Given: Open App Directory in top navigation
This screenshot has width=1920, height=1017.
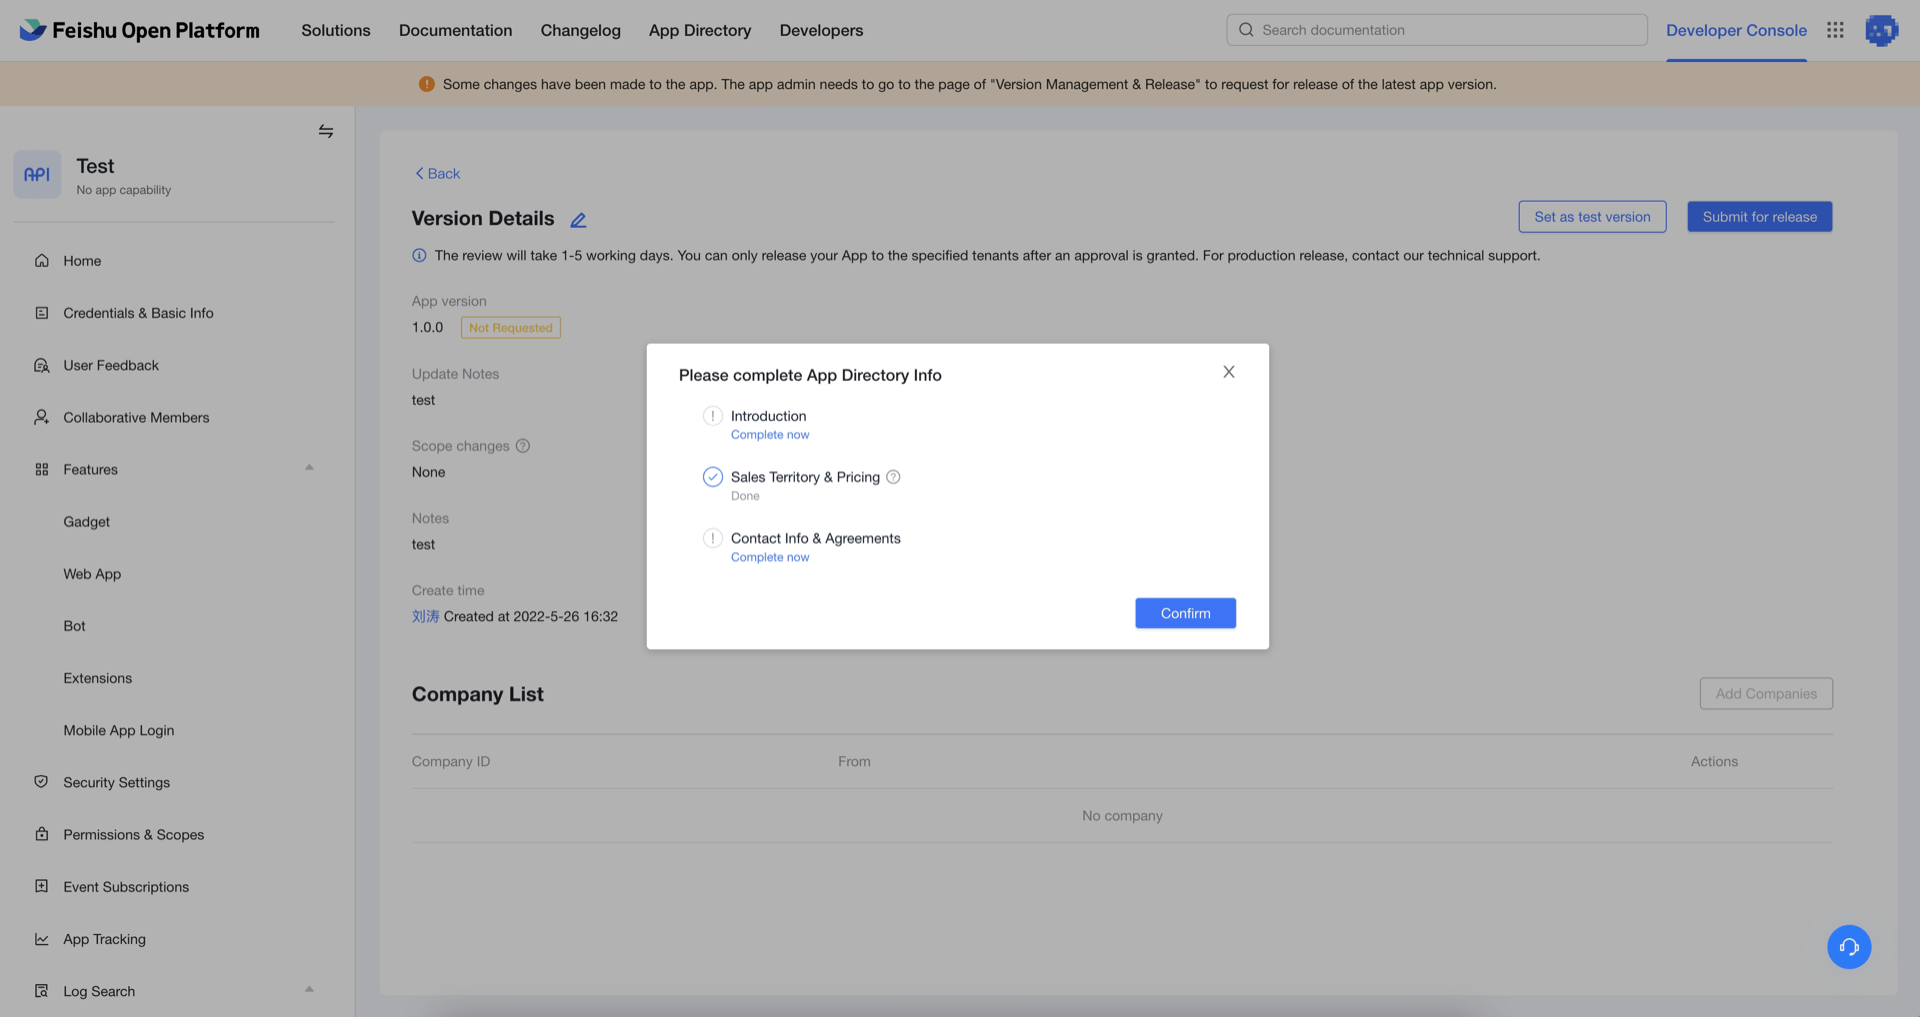Looking at the screenshot, I should pos(699,30).
